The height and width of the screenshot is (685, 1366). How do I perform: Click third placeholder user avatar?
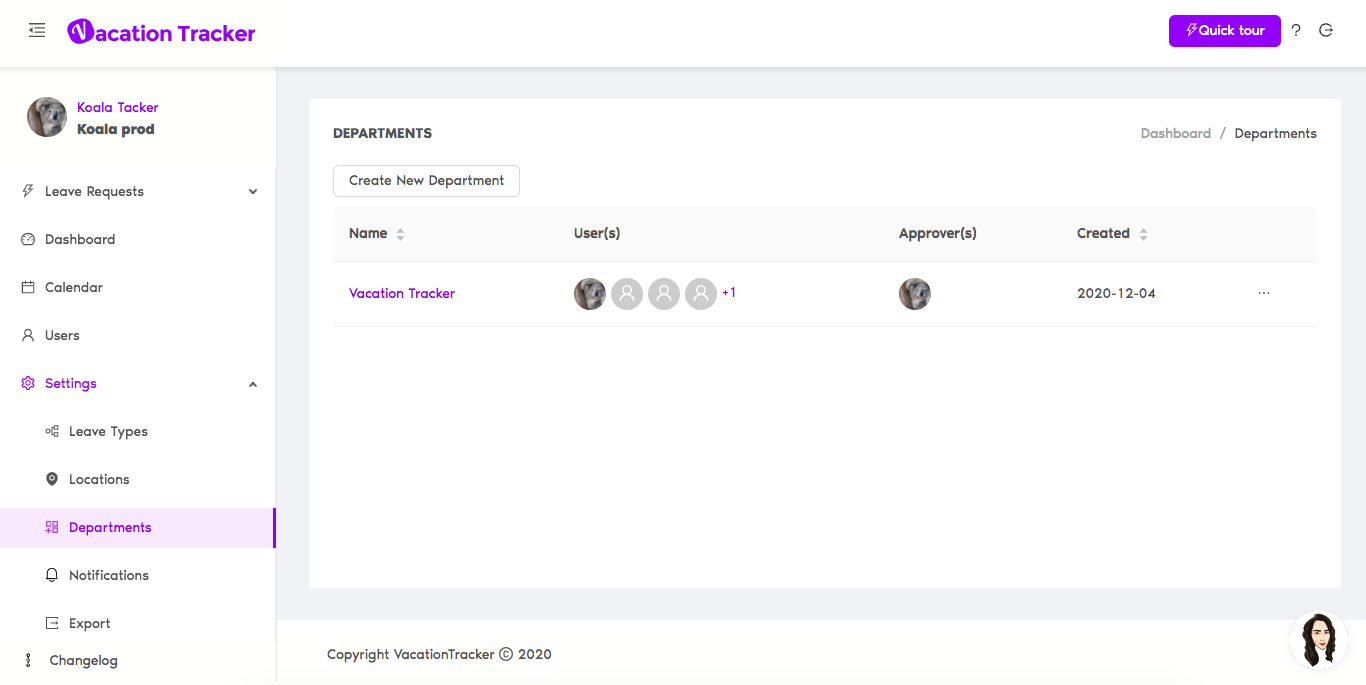(664, 294)
